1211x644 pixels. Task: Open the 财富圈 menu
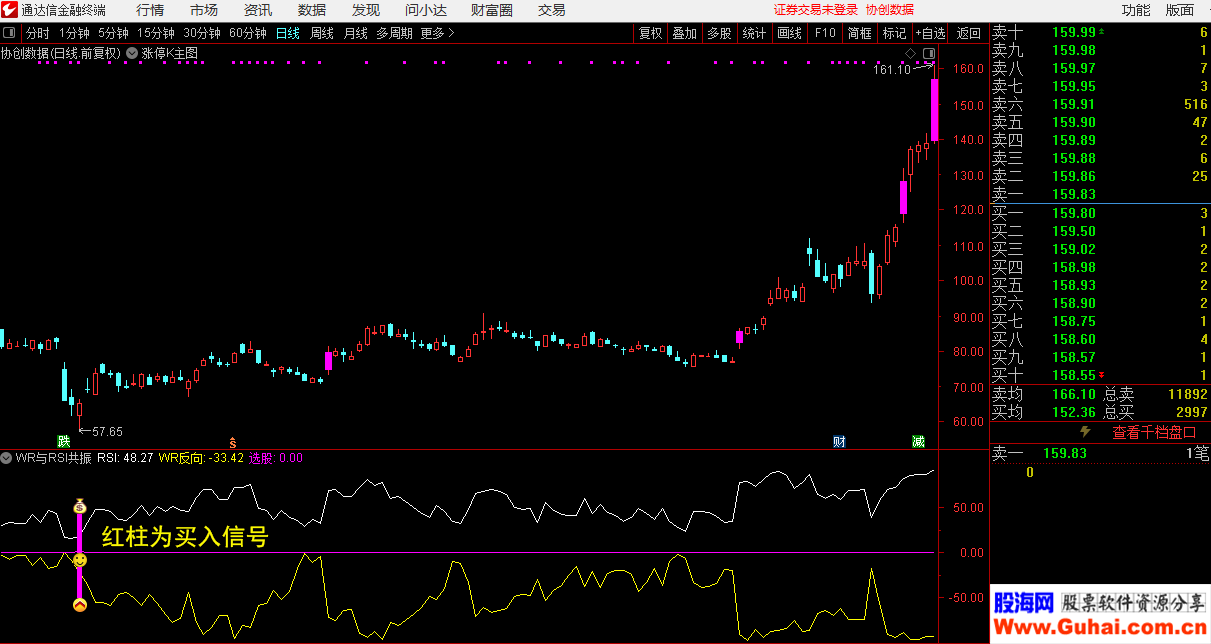(491, 10)
